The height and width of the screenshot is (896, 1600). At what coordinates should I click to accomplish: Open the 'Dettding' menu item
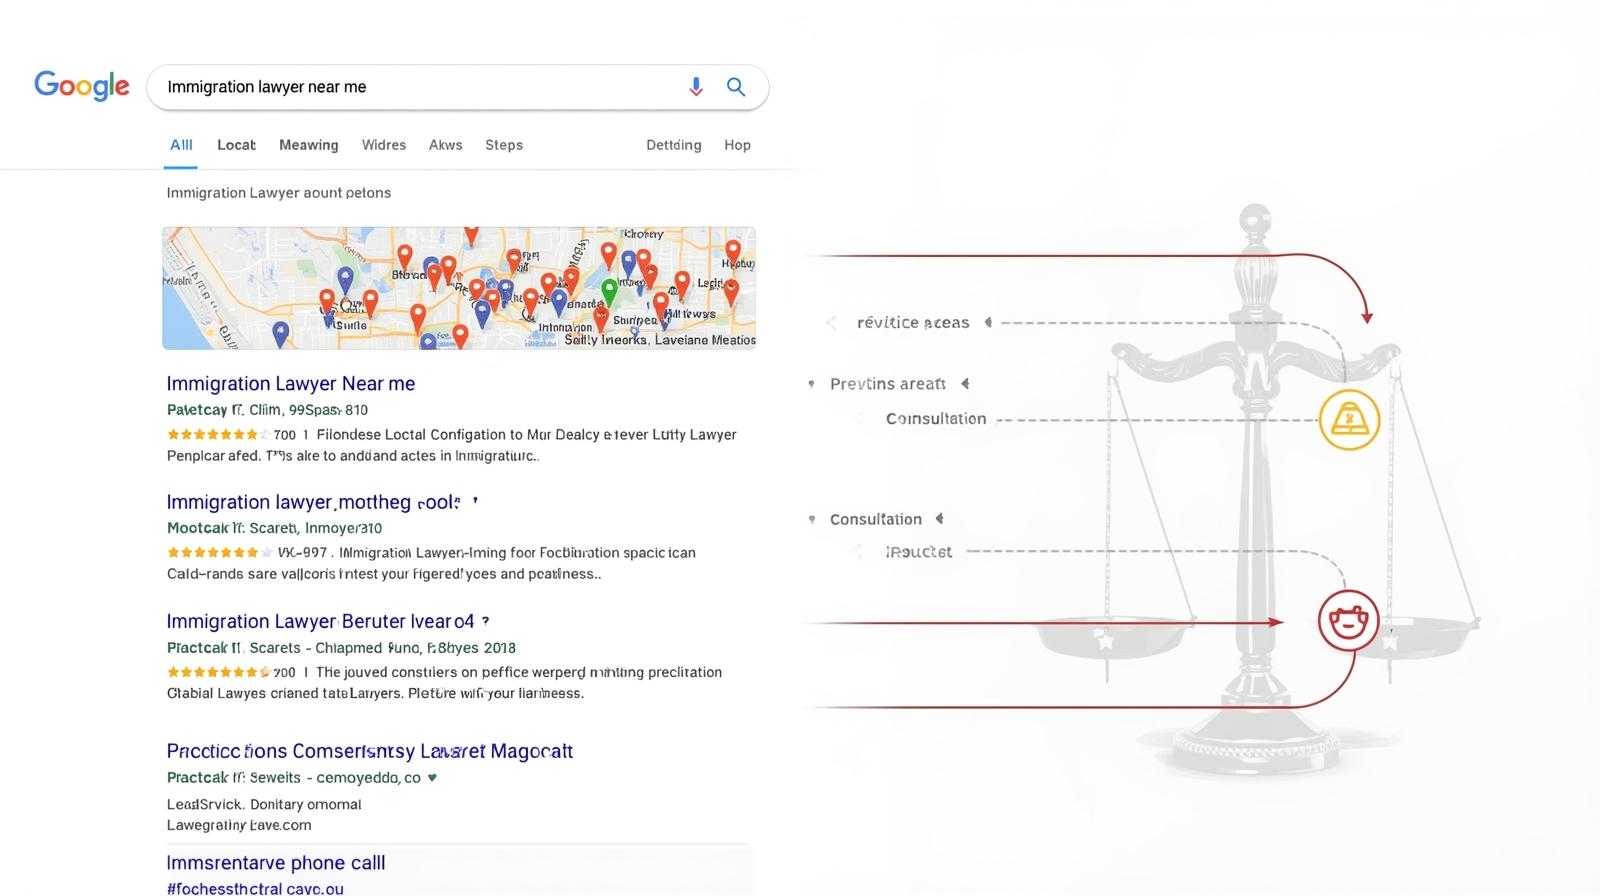point(674,145)
